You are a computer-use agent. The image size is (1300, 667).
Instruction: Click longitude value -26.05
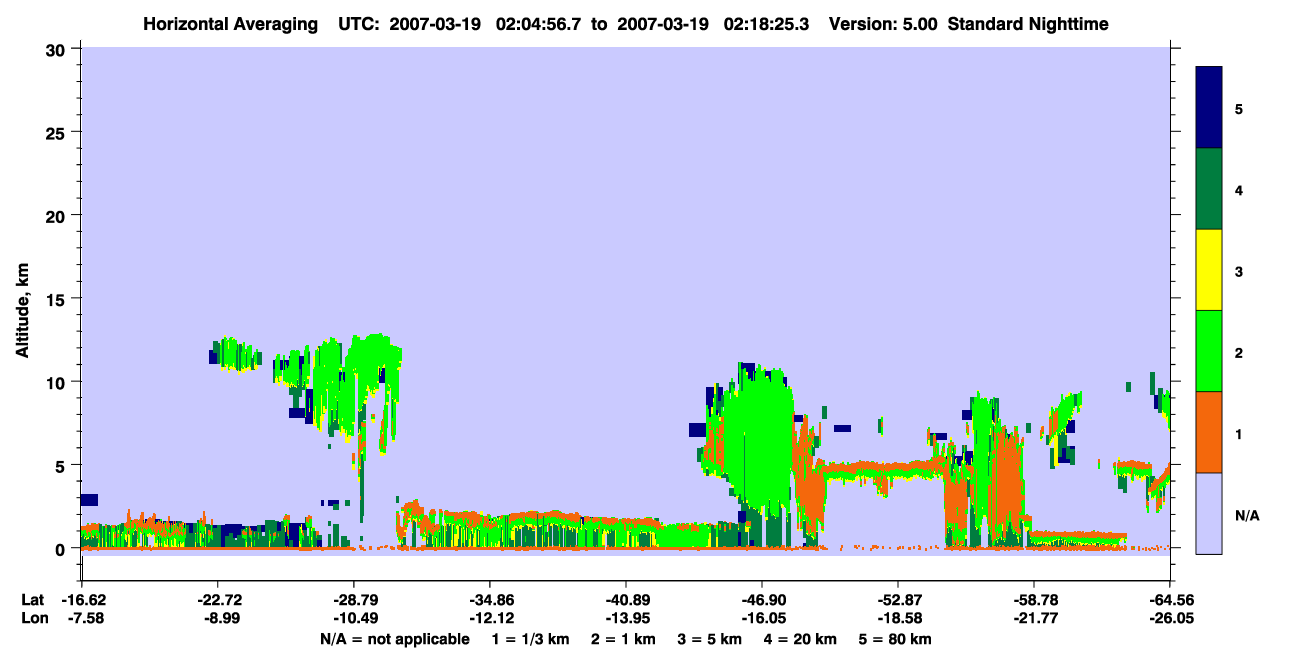[1170, 618]
